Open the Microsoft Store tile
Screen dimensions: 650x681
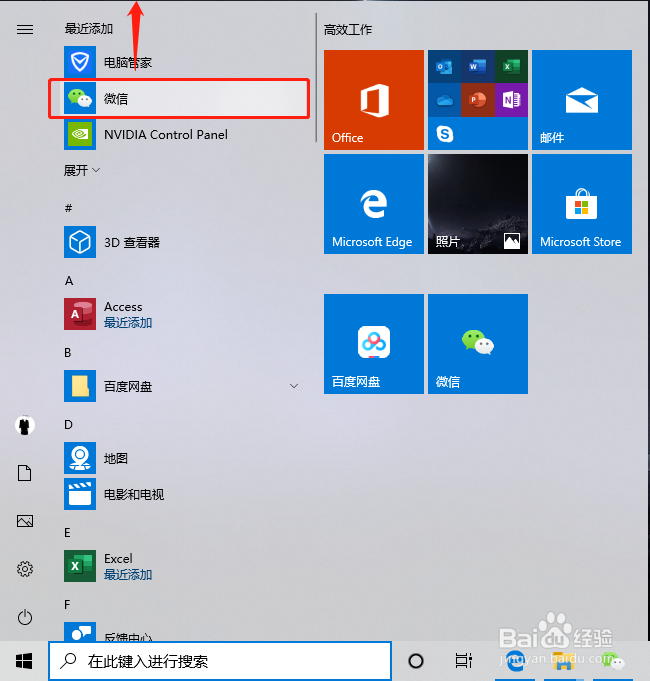click(582, 204)
